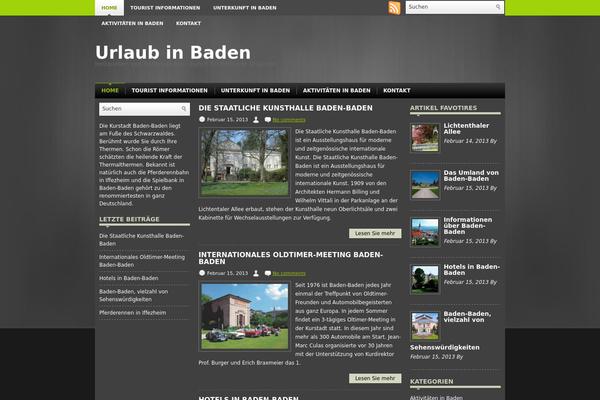Screen dimensions: 600x400
Task: Click the Letzte Beiträge heading
Action: pos(129,219)
